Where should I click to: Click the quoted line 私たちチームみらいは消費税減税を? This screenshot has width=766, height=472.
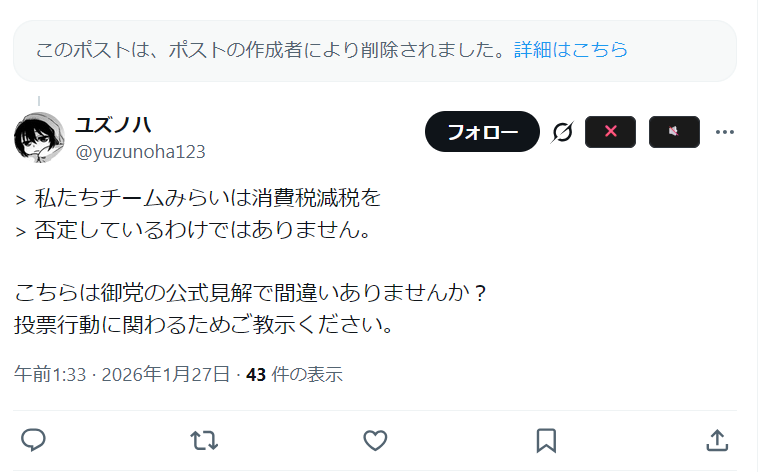point(207,198)
